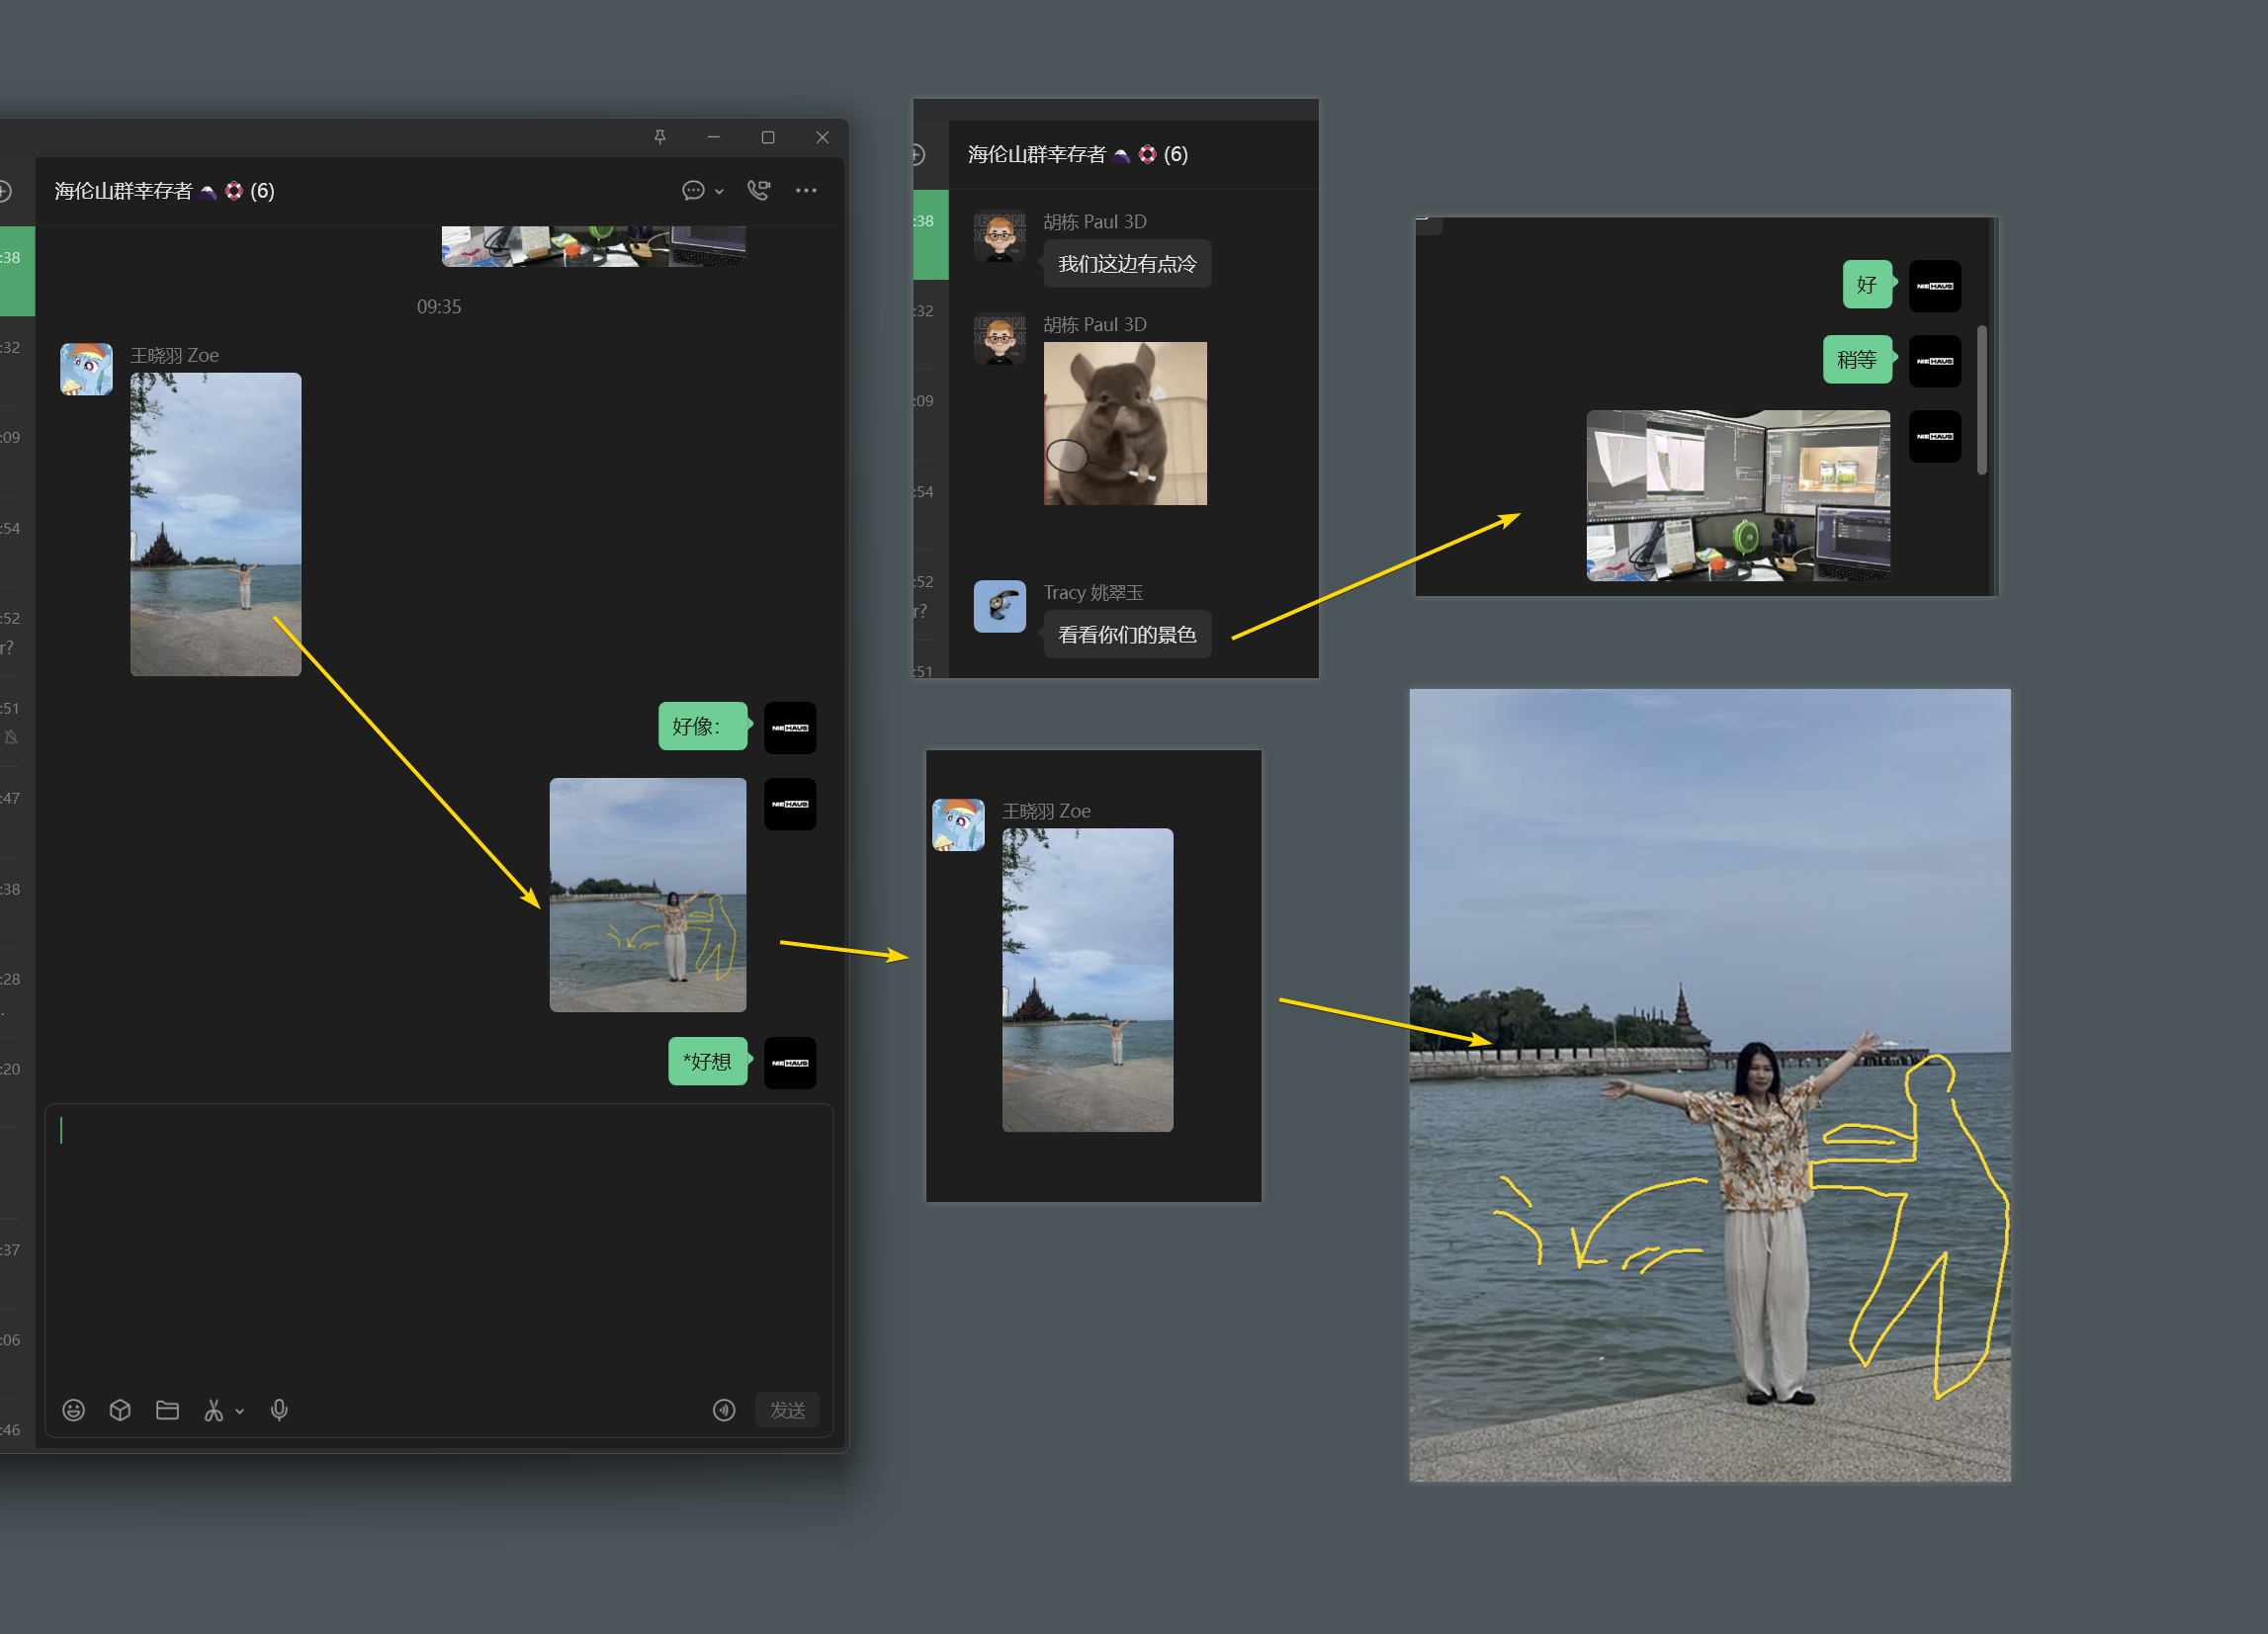Viewport: 2268px width, 1634px height.
Task: Start a voice call with phone icon
Action: click(759, 190)
